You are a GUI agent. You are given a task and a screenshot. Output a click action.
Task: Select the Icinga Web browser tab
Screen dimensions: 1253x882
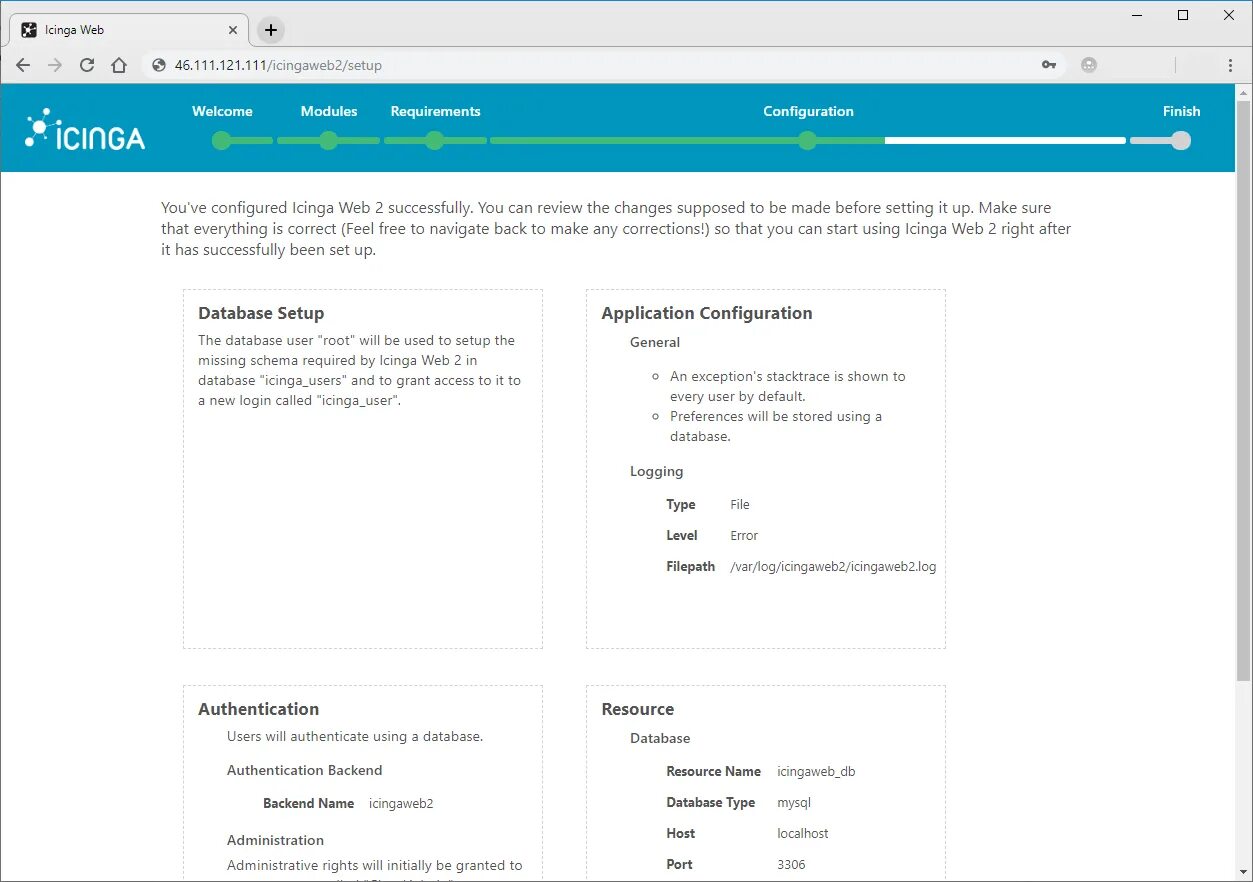pos(130,30)
